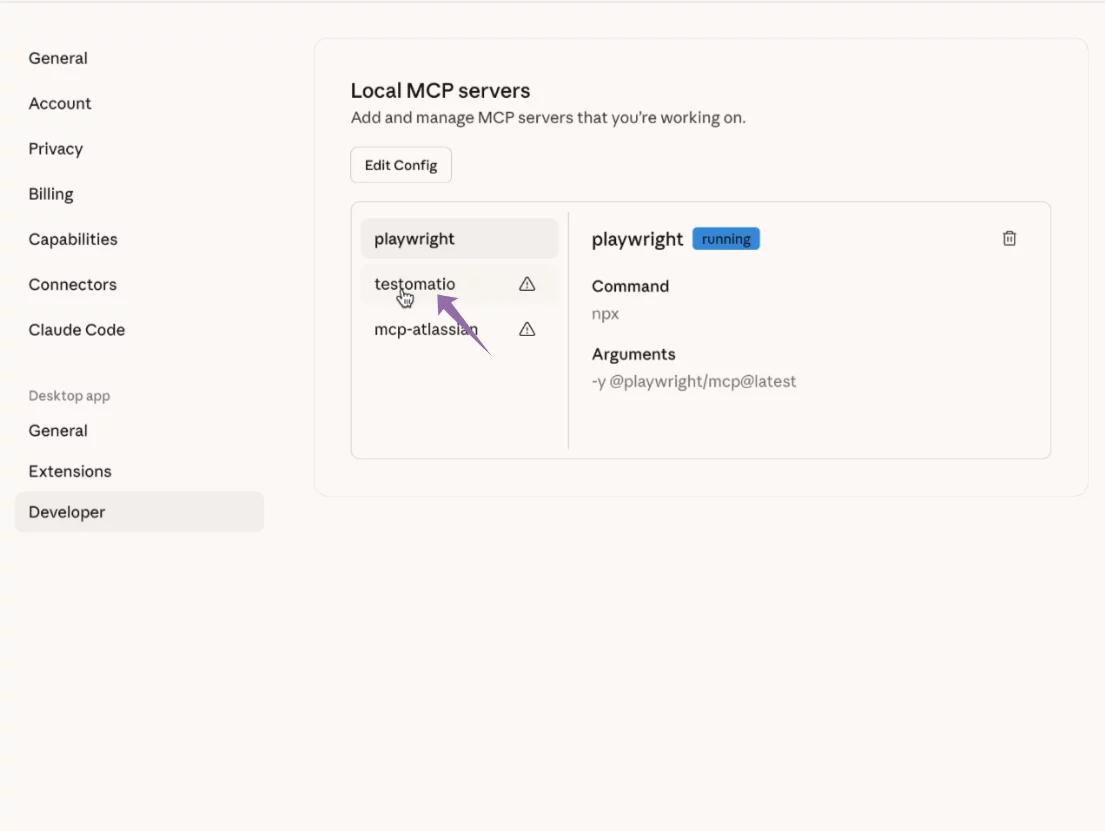
Task: Open the Connectors settings page
Action: (73, 284)
